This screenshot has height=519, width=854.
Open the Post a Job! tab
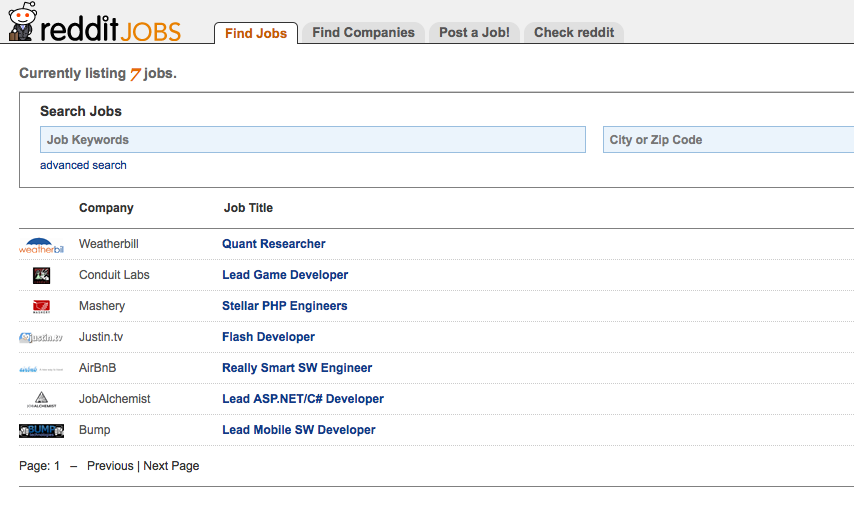click(474, 33)
